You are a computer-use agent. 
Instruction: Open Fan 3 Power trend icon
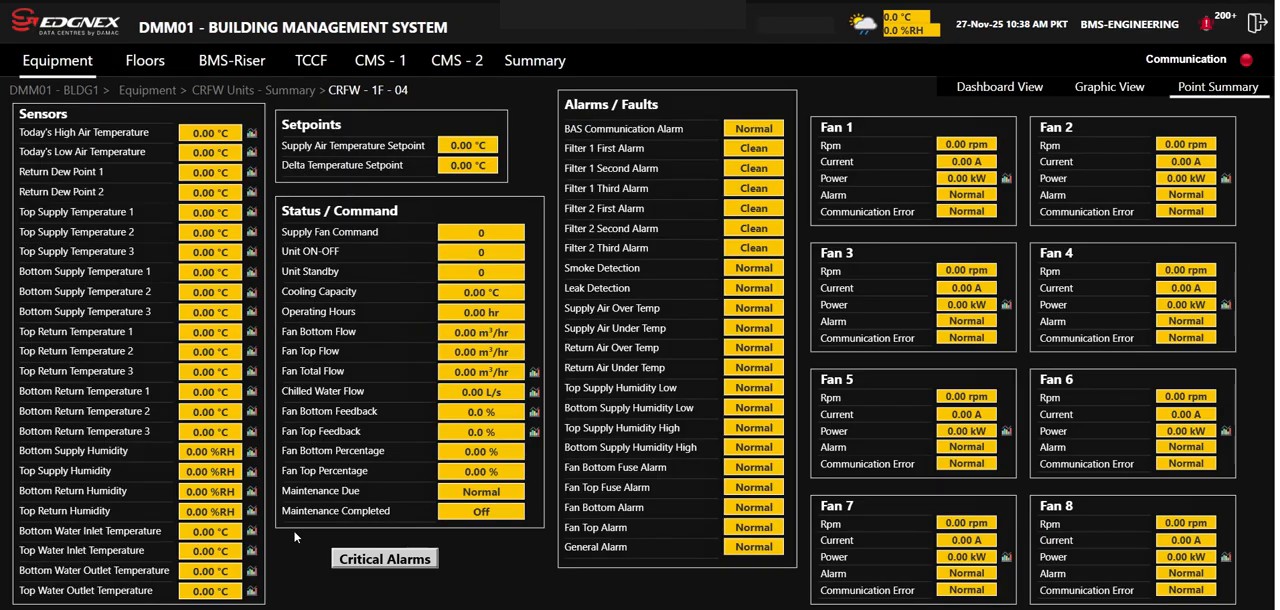click(1006, 305)
